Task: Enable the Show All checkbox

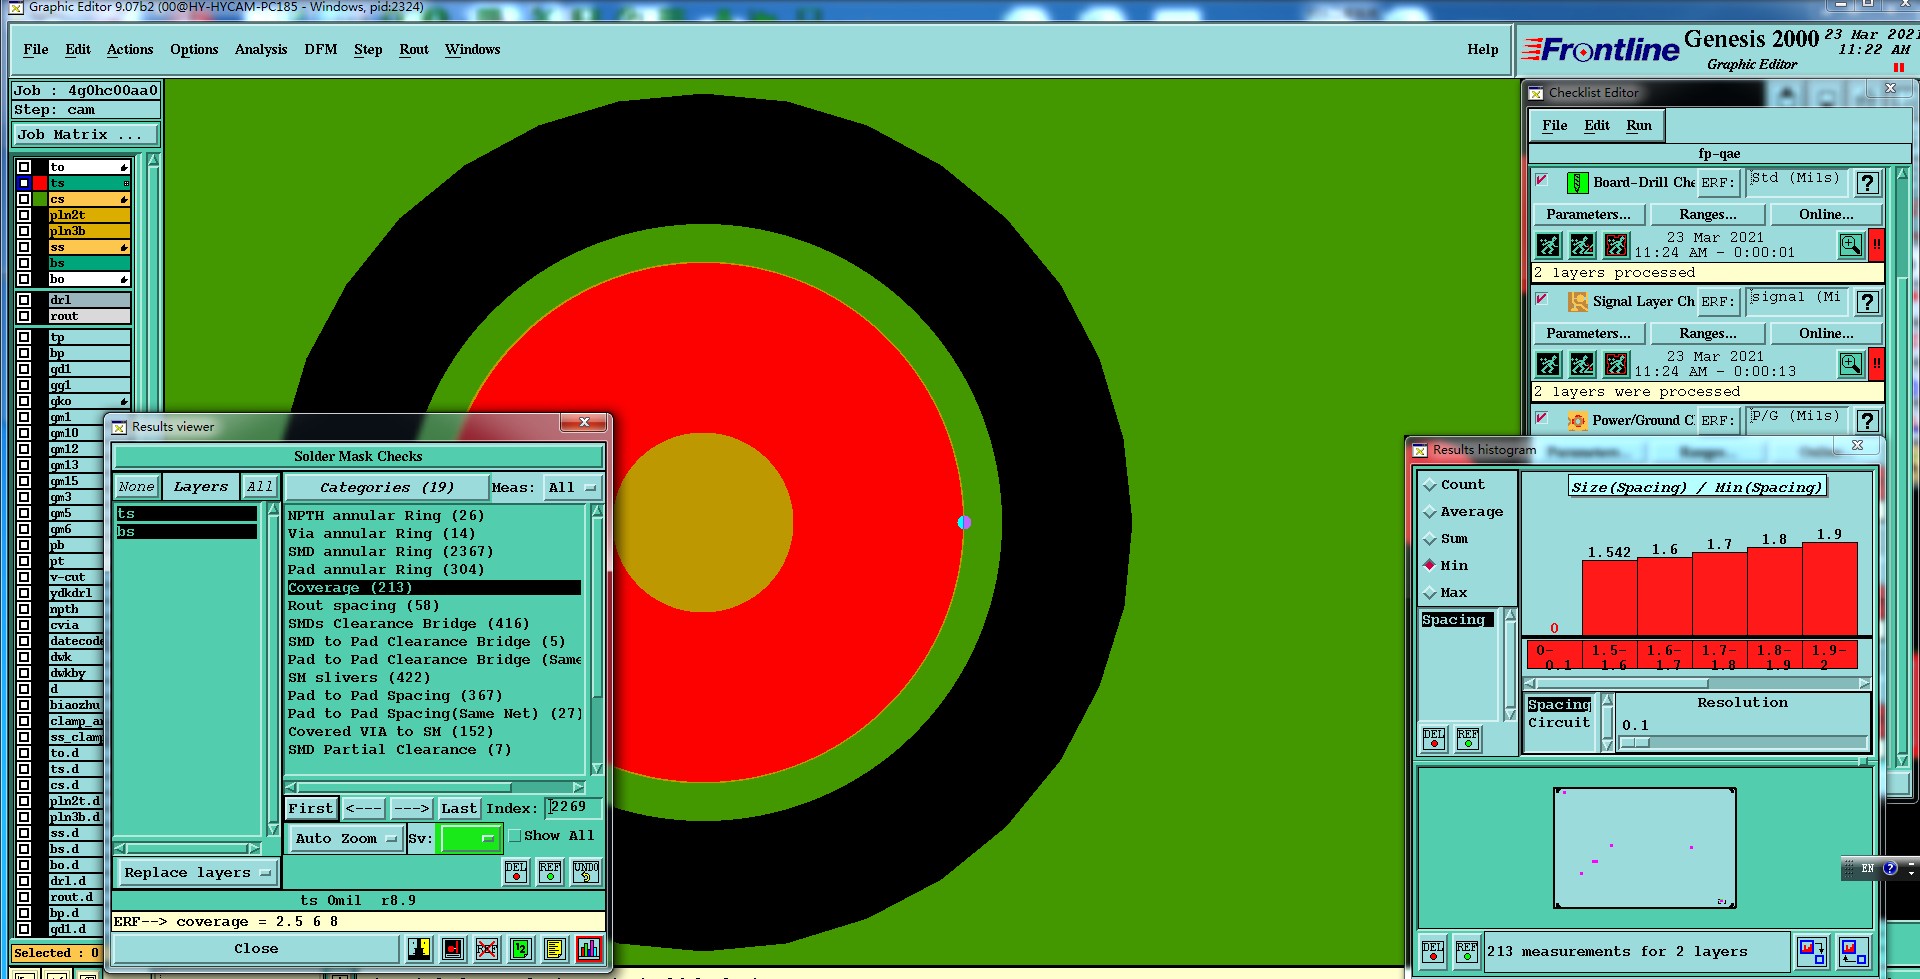Action: (x=515, y=836)
